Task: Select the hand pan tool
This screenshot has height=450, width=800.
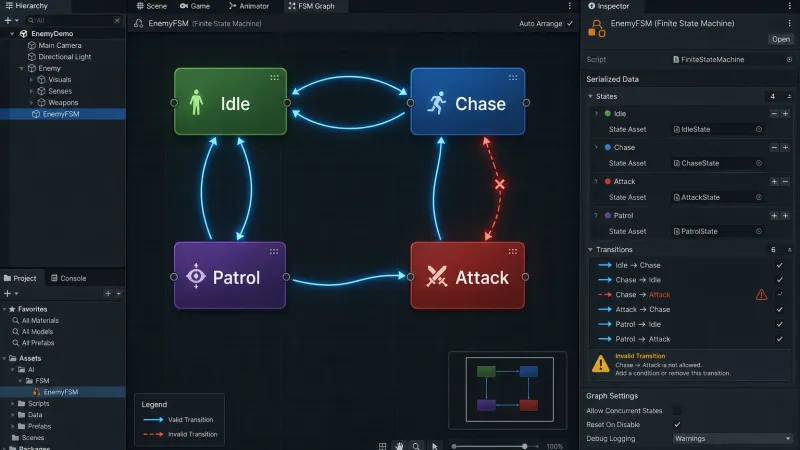Action: point(399,446)
